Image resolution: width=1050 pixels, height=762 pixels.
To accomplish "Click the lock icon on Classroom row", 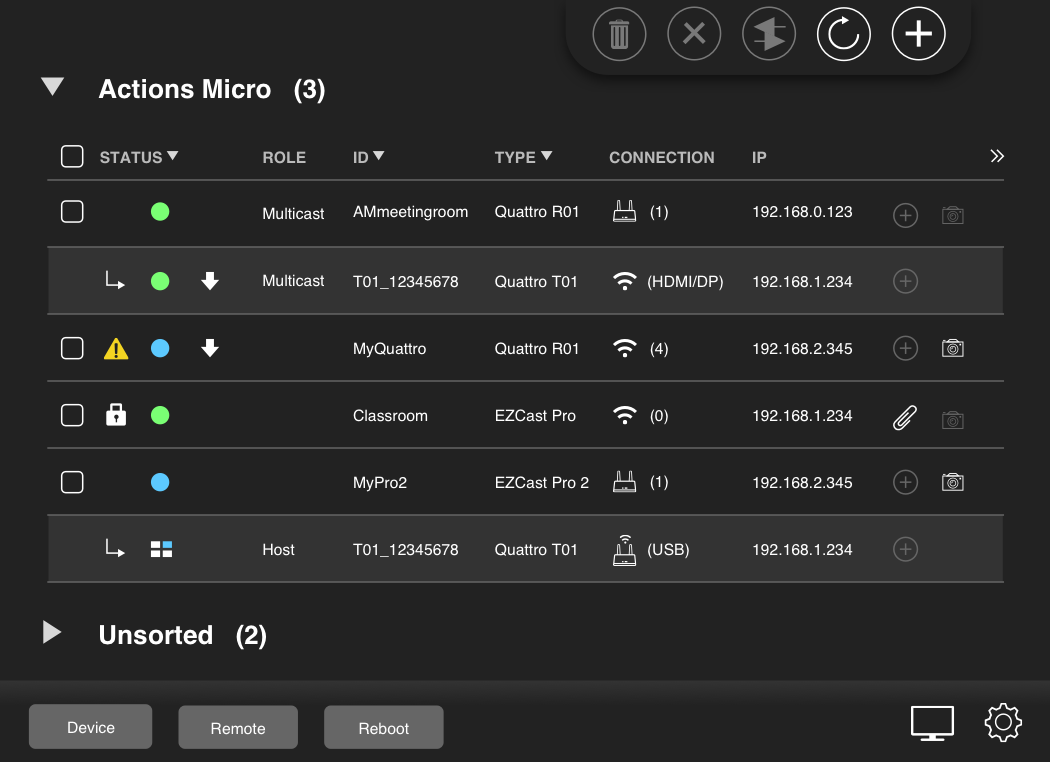I will click(x=116, y=414).
